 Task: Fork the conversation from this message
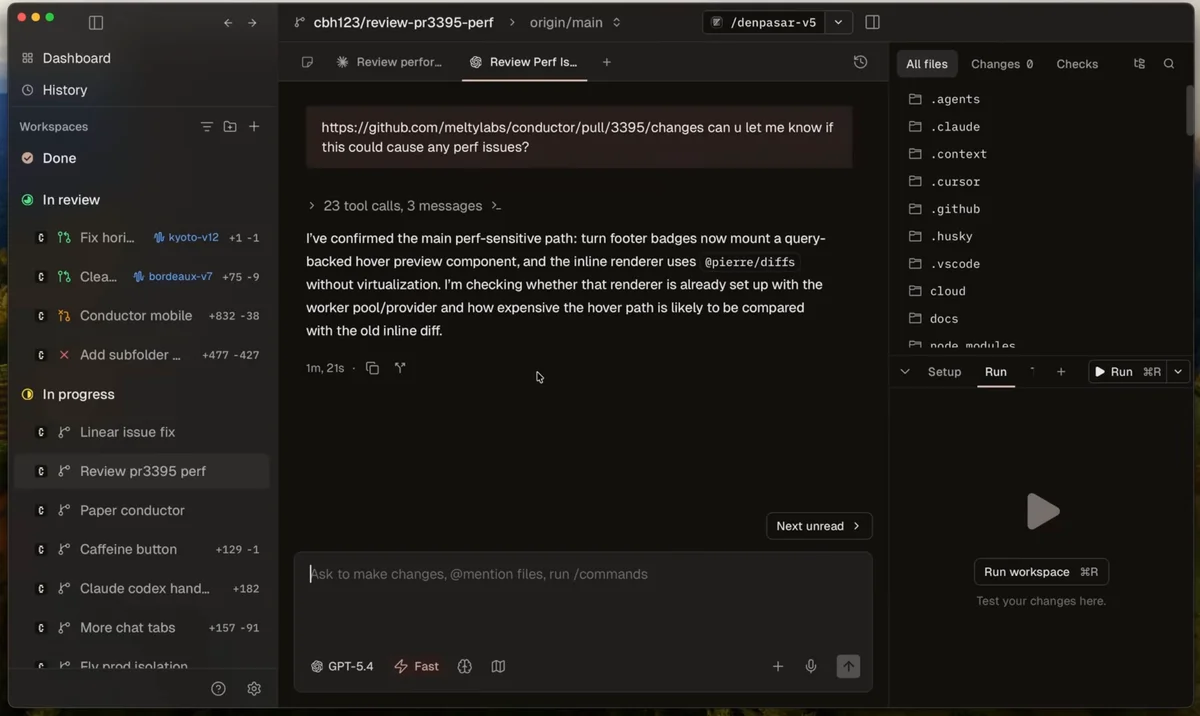pyautogui.click(x=400, y=368)
